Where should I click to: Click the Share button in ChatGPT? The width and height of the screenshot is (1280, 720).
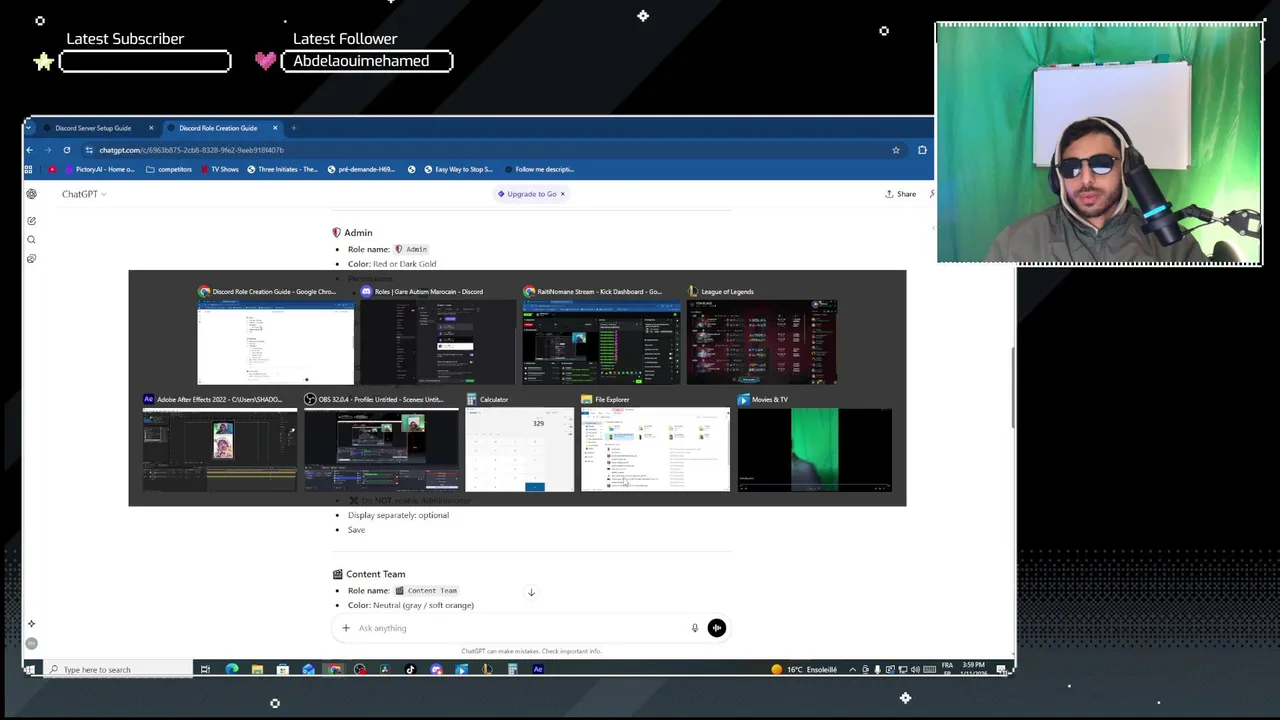click(x=901, y=194)
